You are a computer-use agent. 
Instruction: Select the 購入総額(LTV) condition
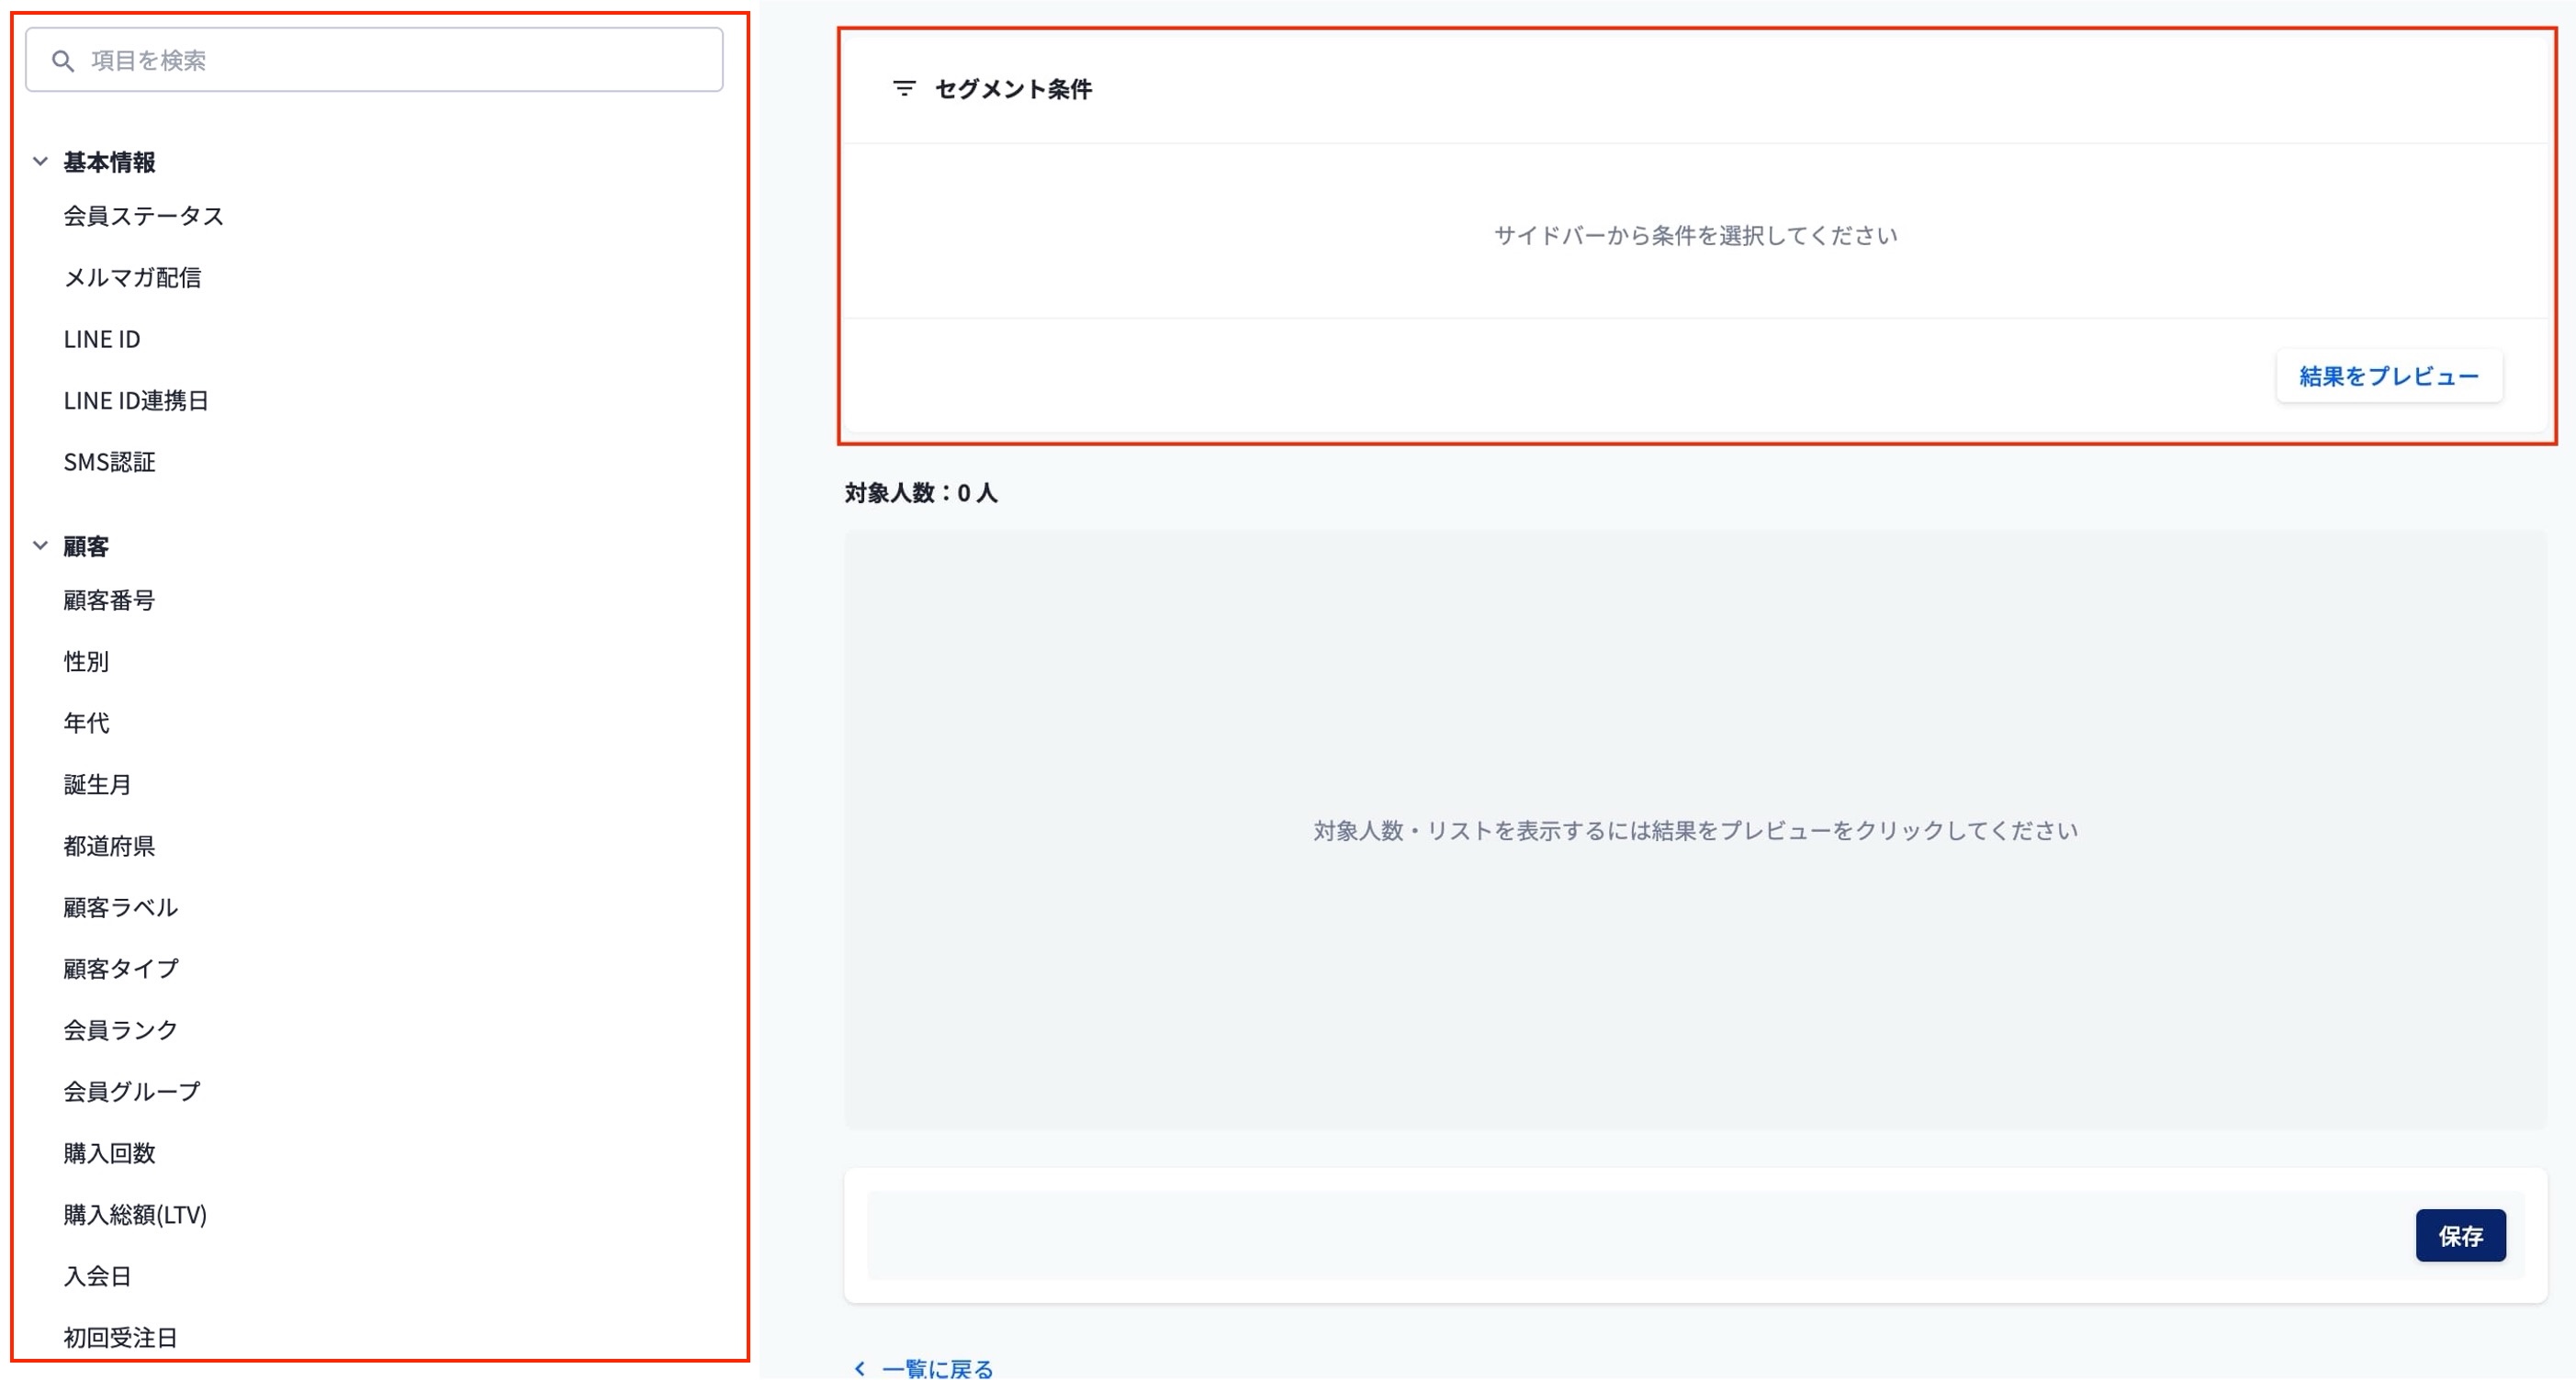click(135, 1215)
